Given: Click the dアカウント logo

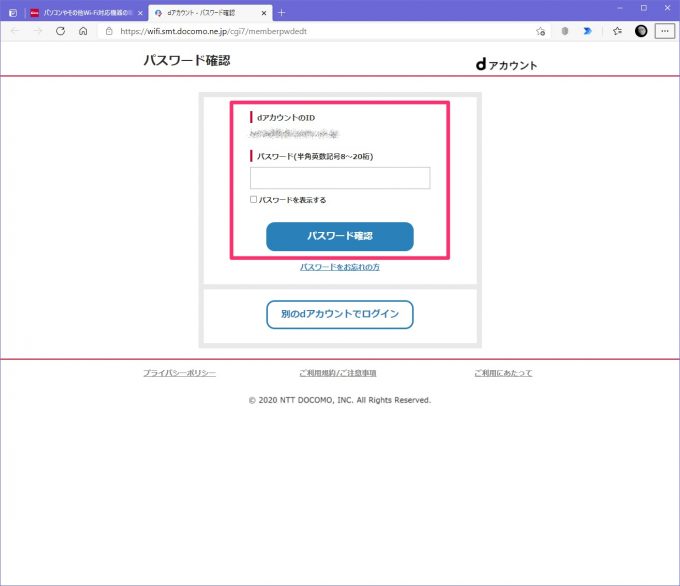Looking at the screenshot, I should [x=507, y=65].
